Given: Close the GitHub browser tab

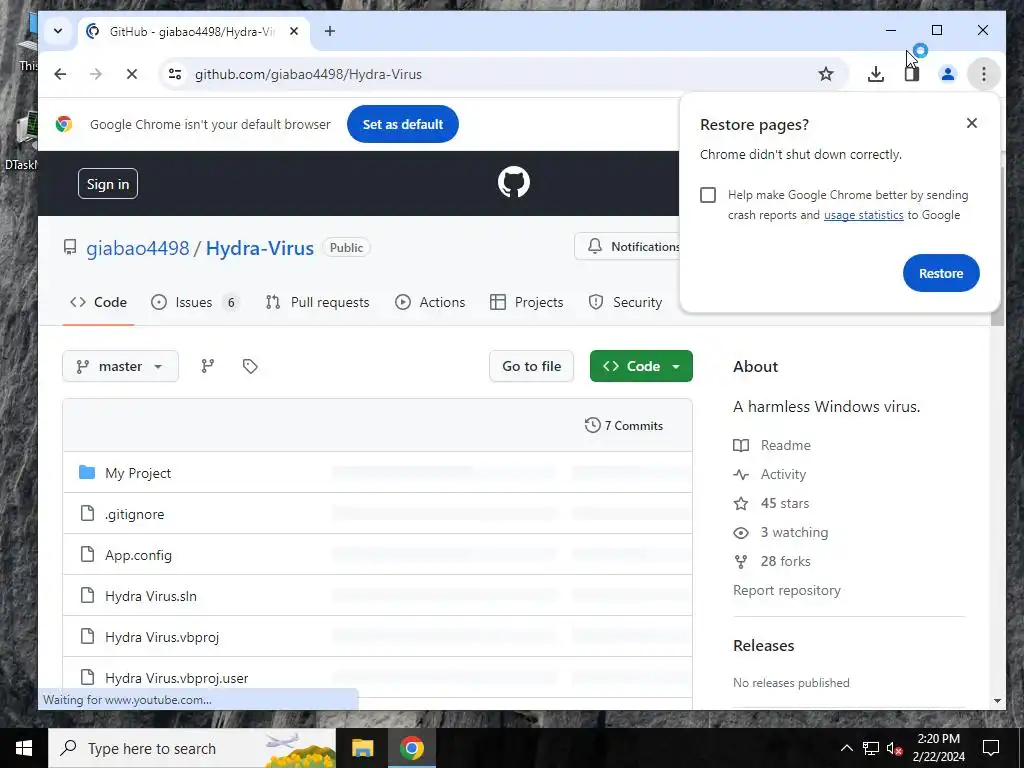Looking at the screenshot, I should click(294, 31).
